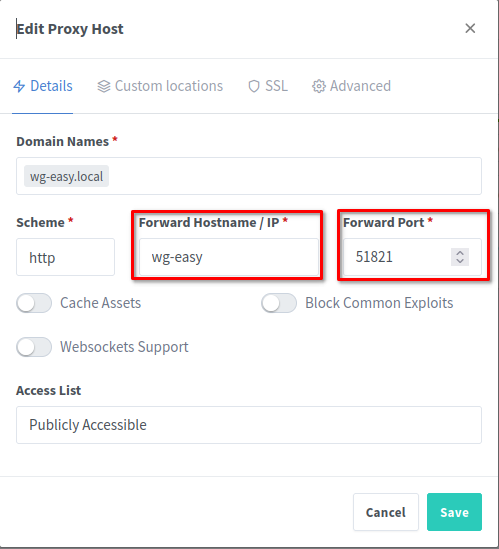Click the shield SSL icon
The image size is (499, 549).
(254, 86)
